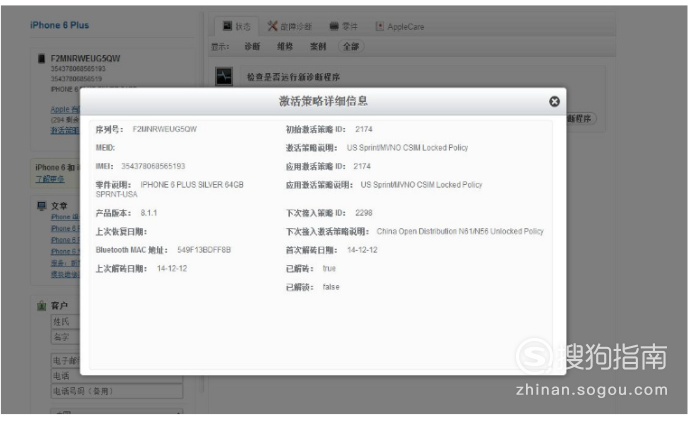692x424 pixels.
Task: Click the 产品版本 value 8.1.1
Action: 149,213
